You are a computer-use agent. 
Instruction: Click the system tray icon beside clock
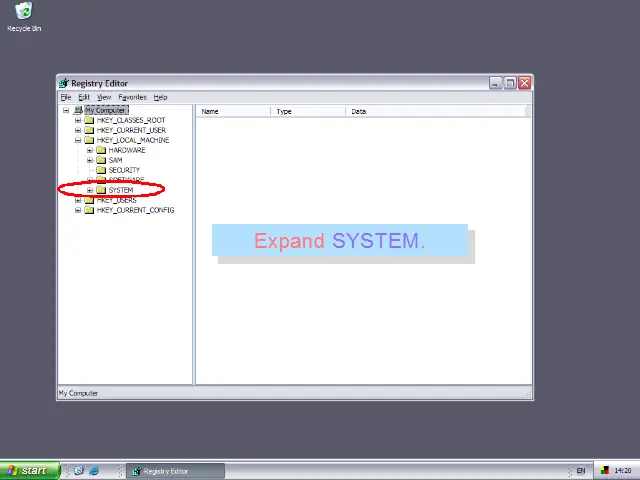(604, 471)
